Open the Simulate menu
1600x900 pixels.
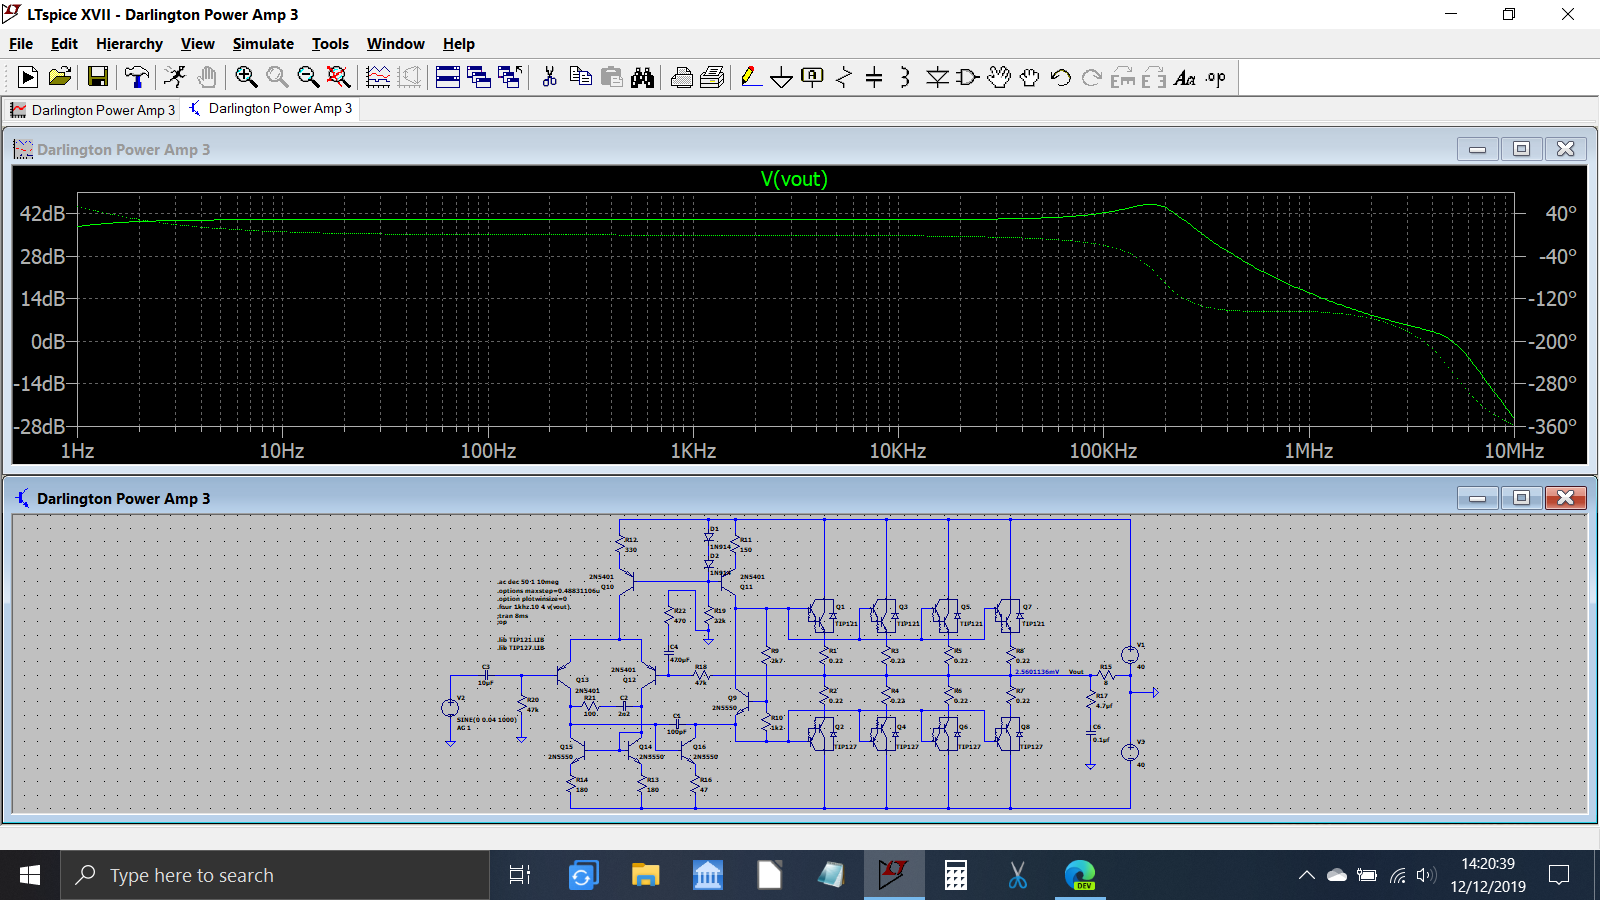click(x=263, y=44)
